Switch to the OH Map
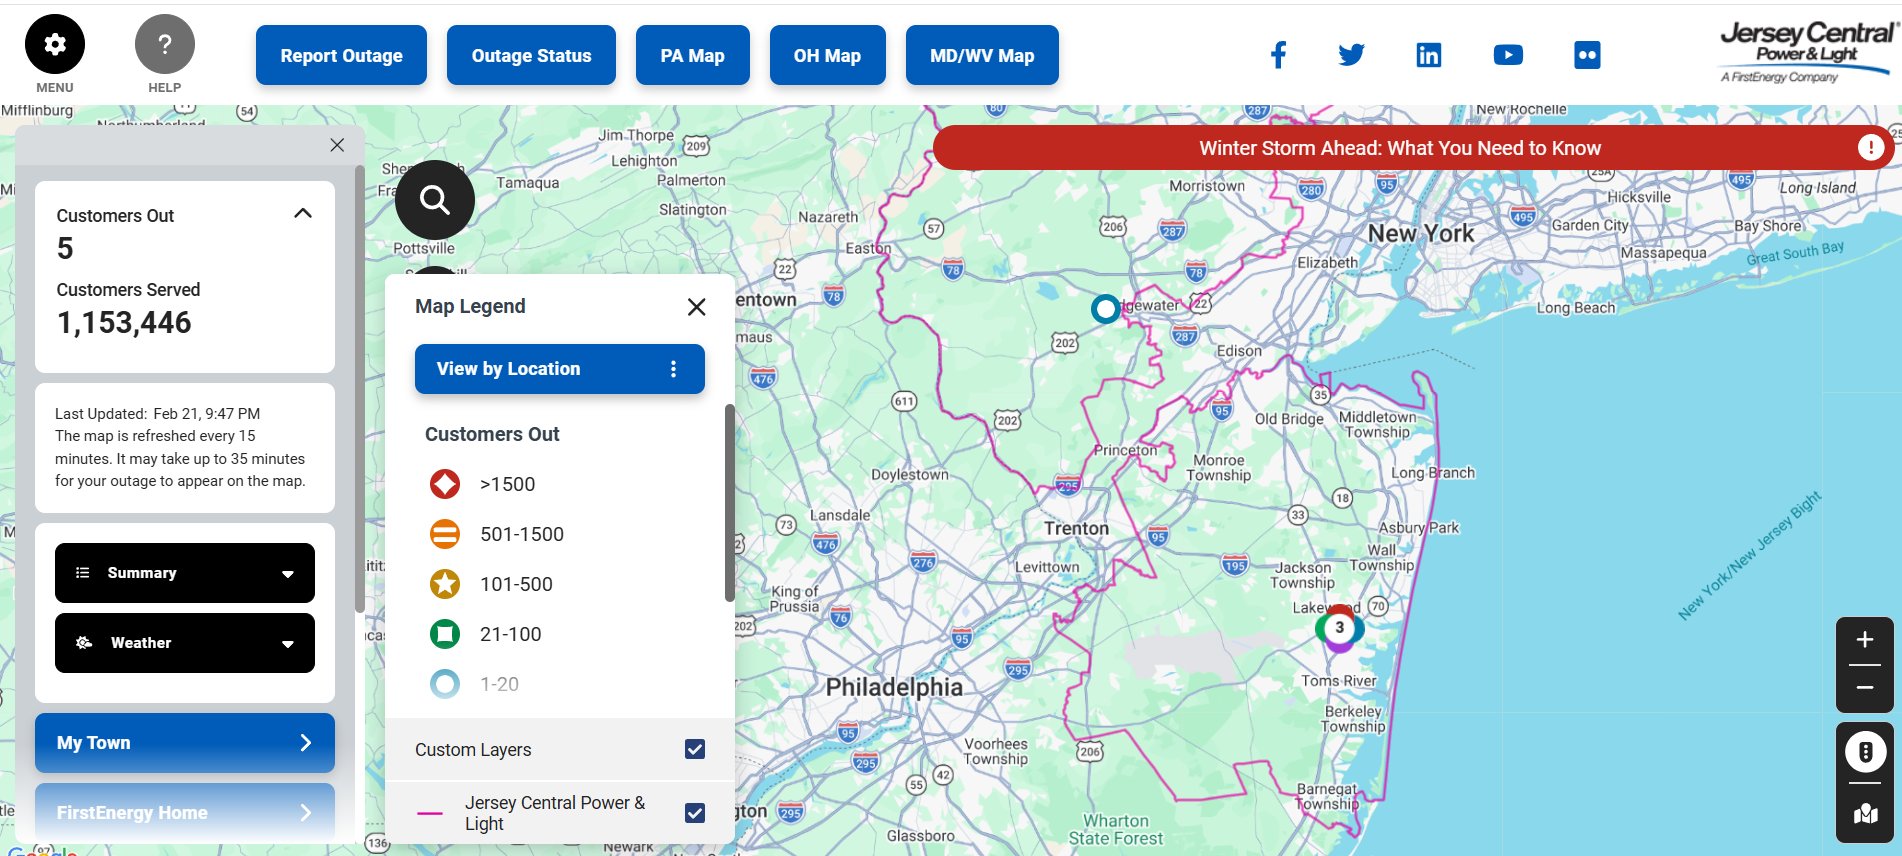Viewport: 1902px width, 856px height. coord(827,55)
